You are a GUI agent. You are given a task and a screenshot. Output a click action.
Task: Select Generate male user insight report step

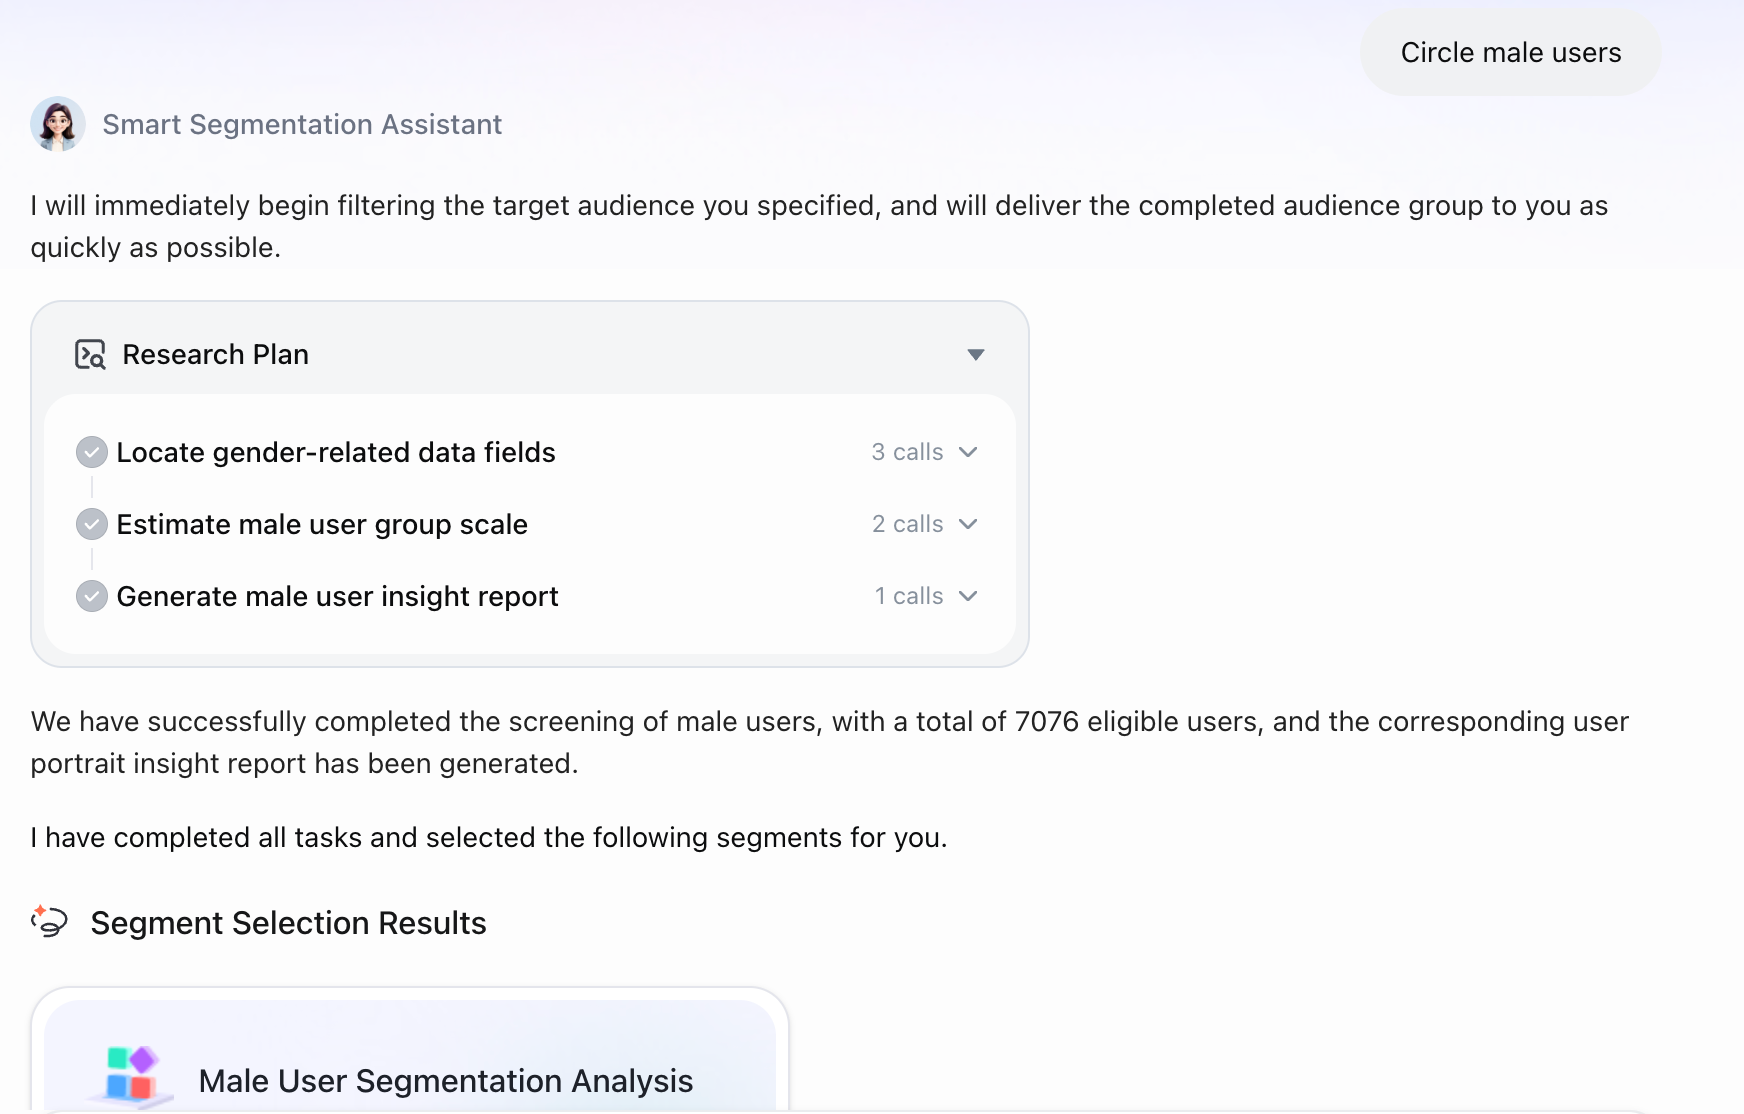point(530,596)
